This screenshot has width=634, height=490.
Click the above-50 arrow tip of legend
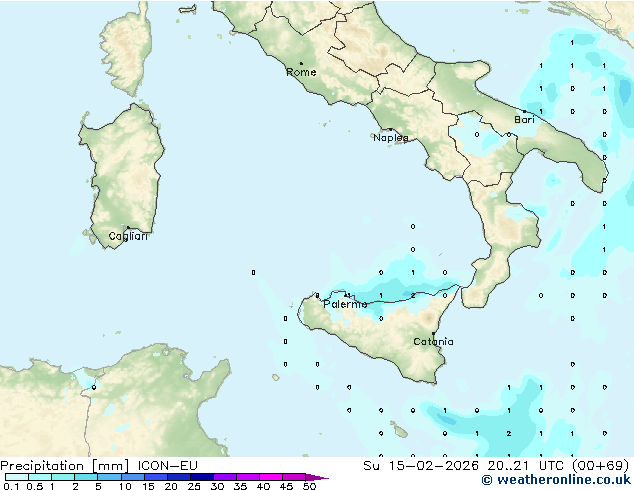[317, 477]
